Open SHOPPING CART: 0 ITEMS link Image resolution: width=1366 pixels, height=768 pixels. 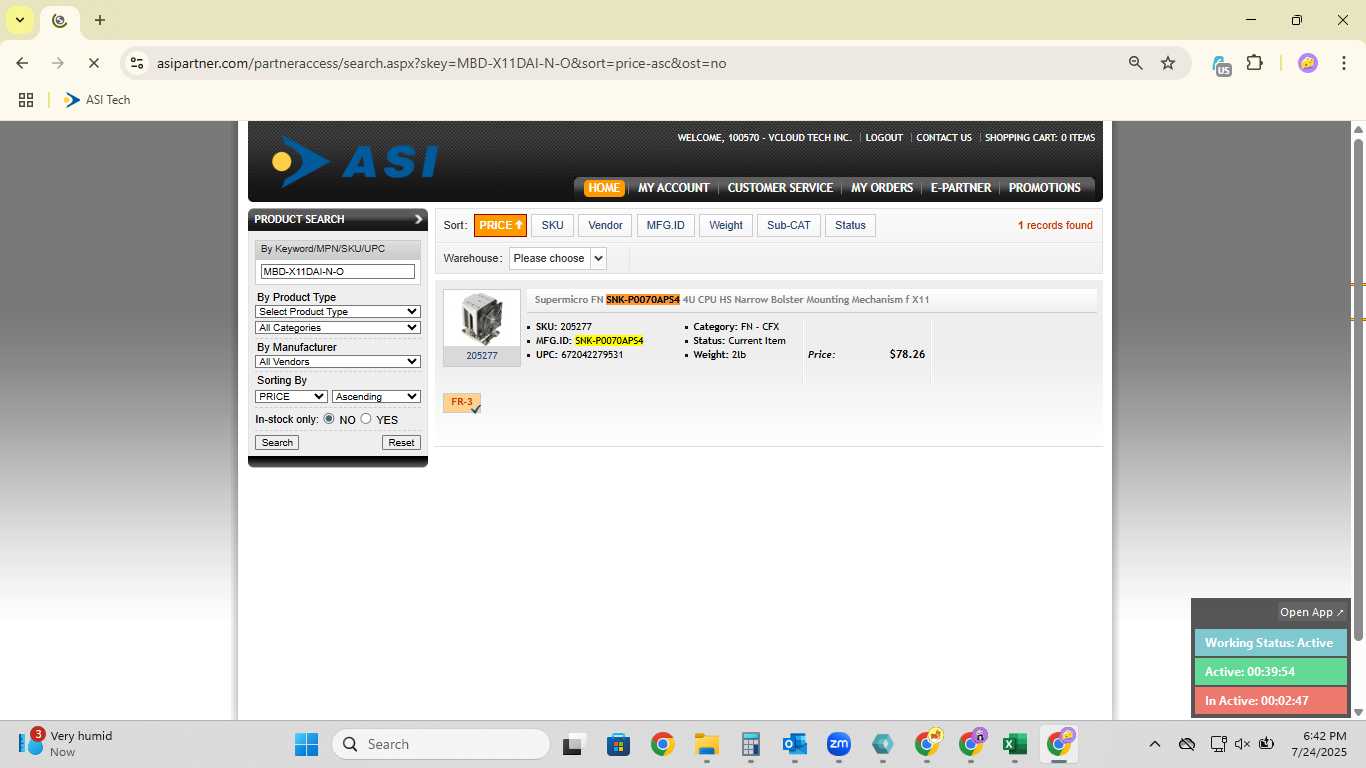(1040, 138)
